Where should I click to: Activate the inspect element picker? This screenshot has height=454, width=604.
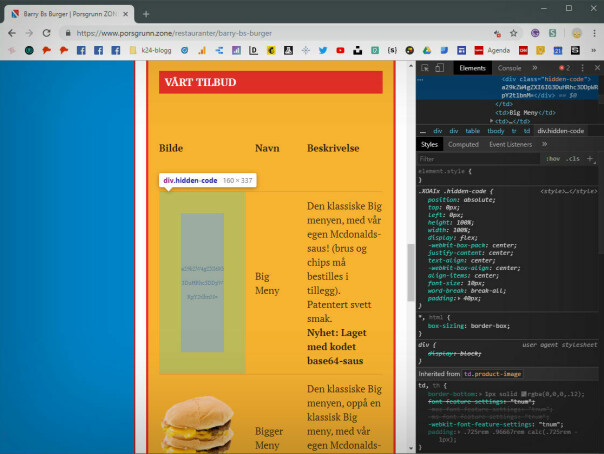pyautogui.click(x=425, y=68)
